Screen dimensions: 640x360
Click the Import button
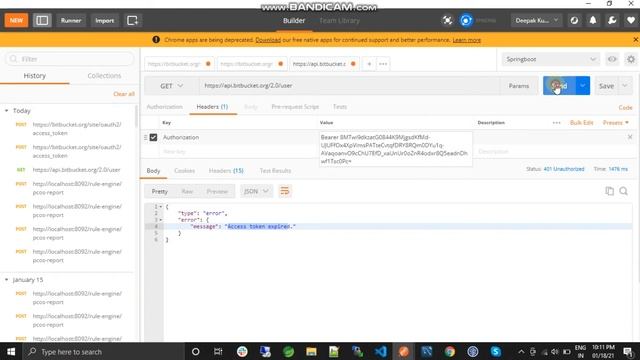pyautogui.click(x=104, y=20)
